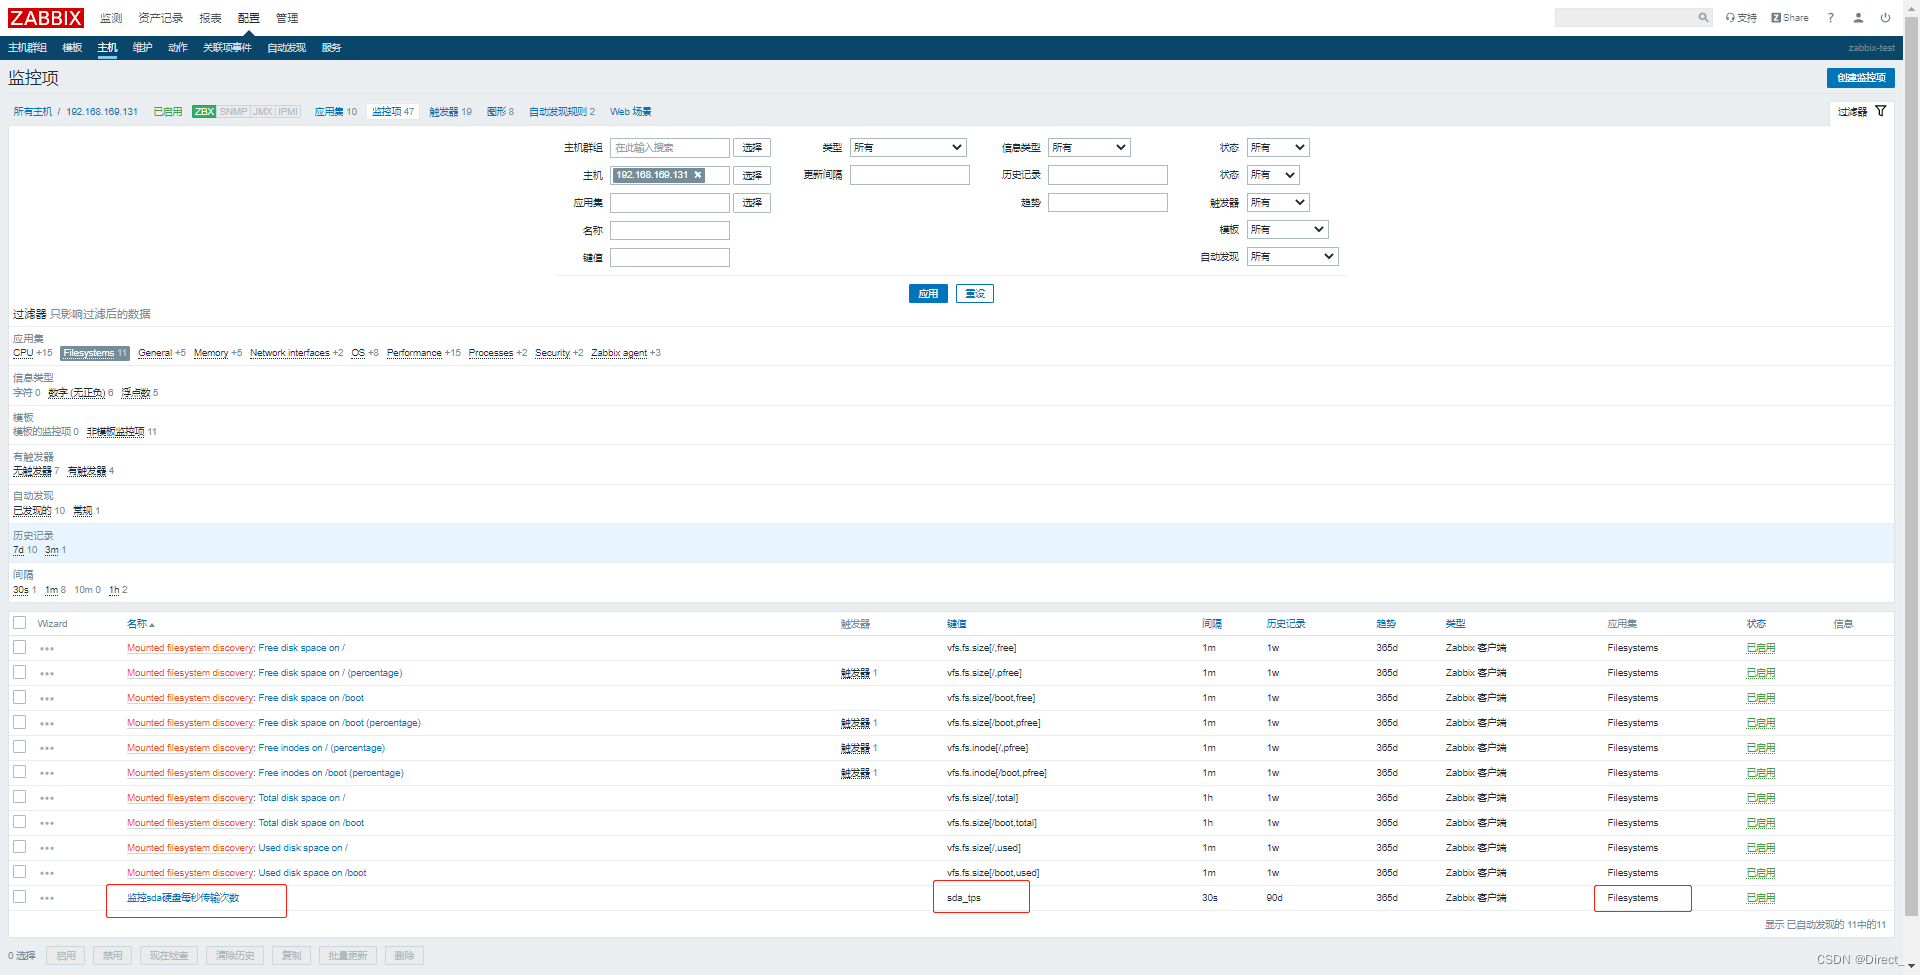
Task: Check the row for vfs.fs.inode[/,pfree]
Action: (19, 747)
